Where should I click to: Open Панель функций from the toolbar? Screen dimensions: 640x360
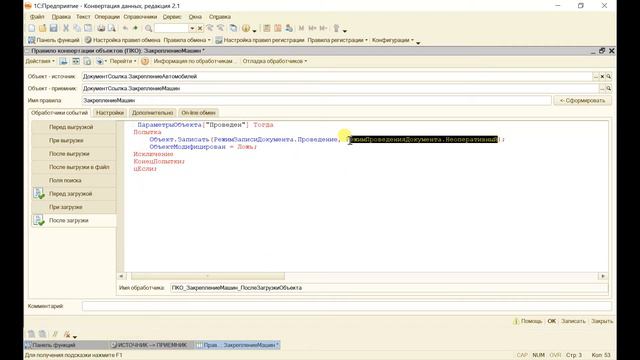pyautogui.click(x=53, y=40)
